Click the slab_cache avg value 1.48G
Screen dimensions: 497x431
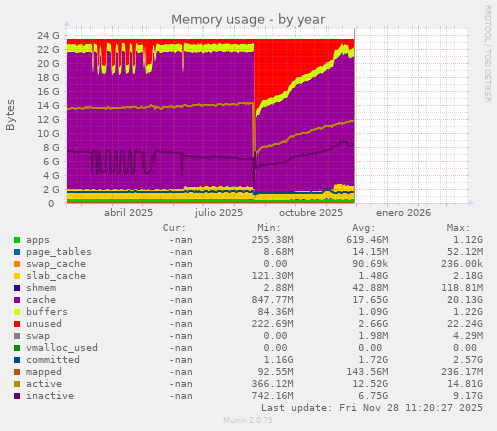(373, 276)
